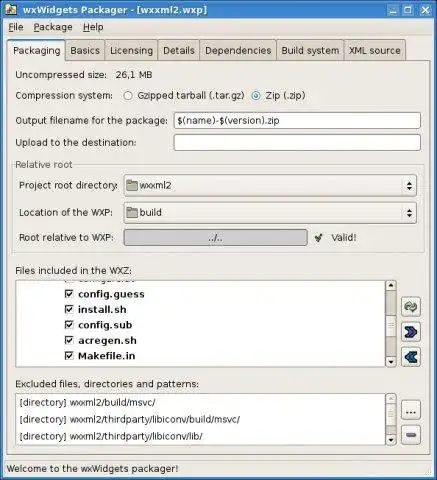
Task: Select the acregen.sh file name
Action: tap(107, 340)
